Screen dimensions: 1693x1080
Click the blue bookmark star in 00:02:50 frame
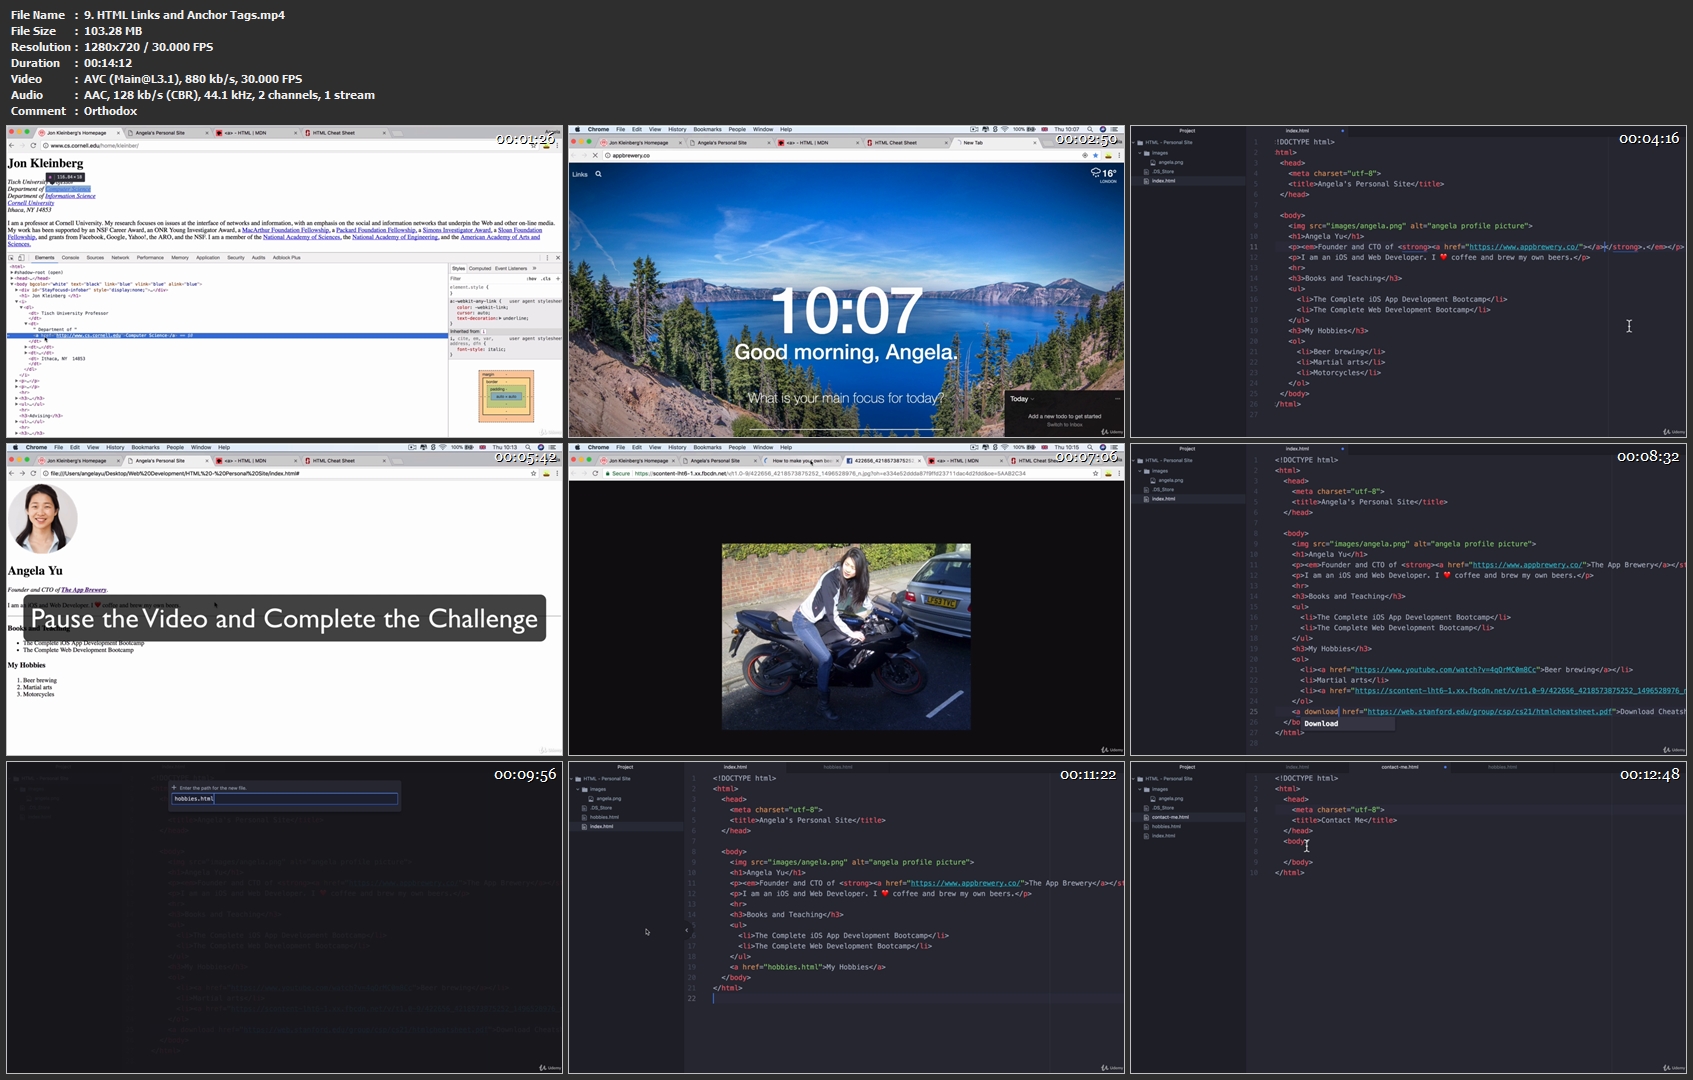[1095, 156]
